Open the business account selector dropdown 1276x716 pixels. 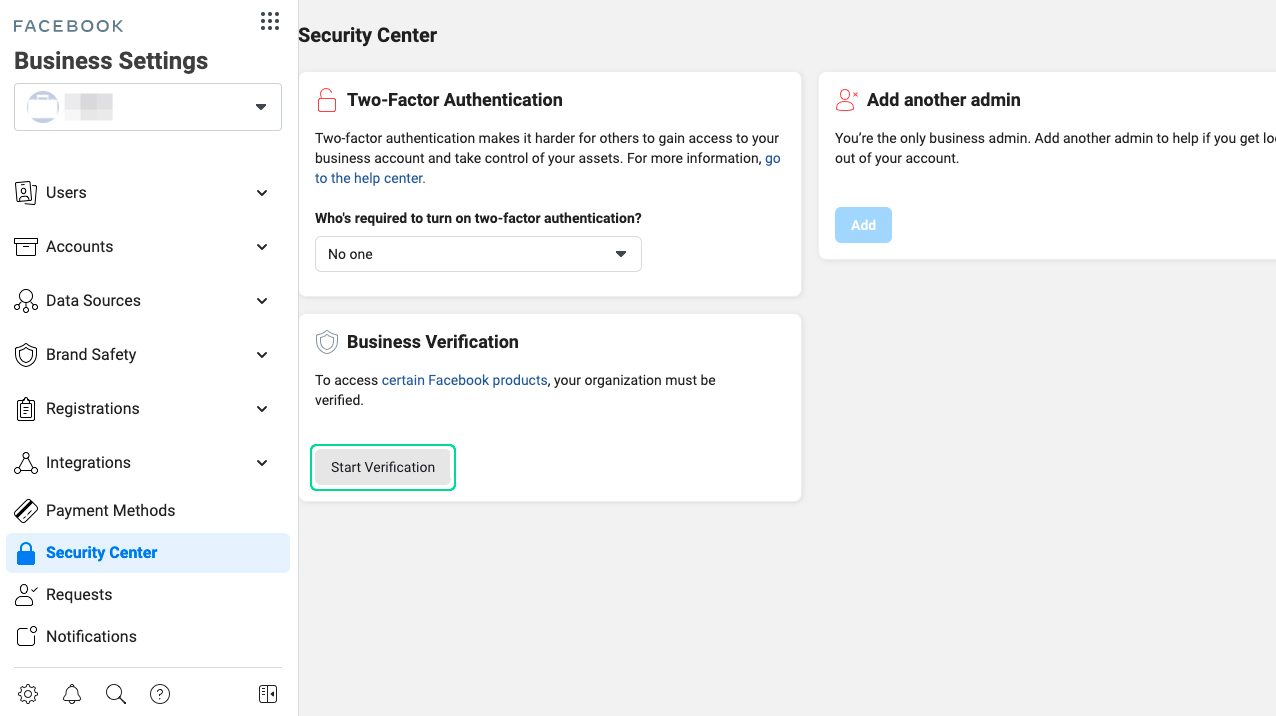(148, 107)
